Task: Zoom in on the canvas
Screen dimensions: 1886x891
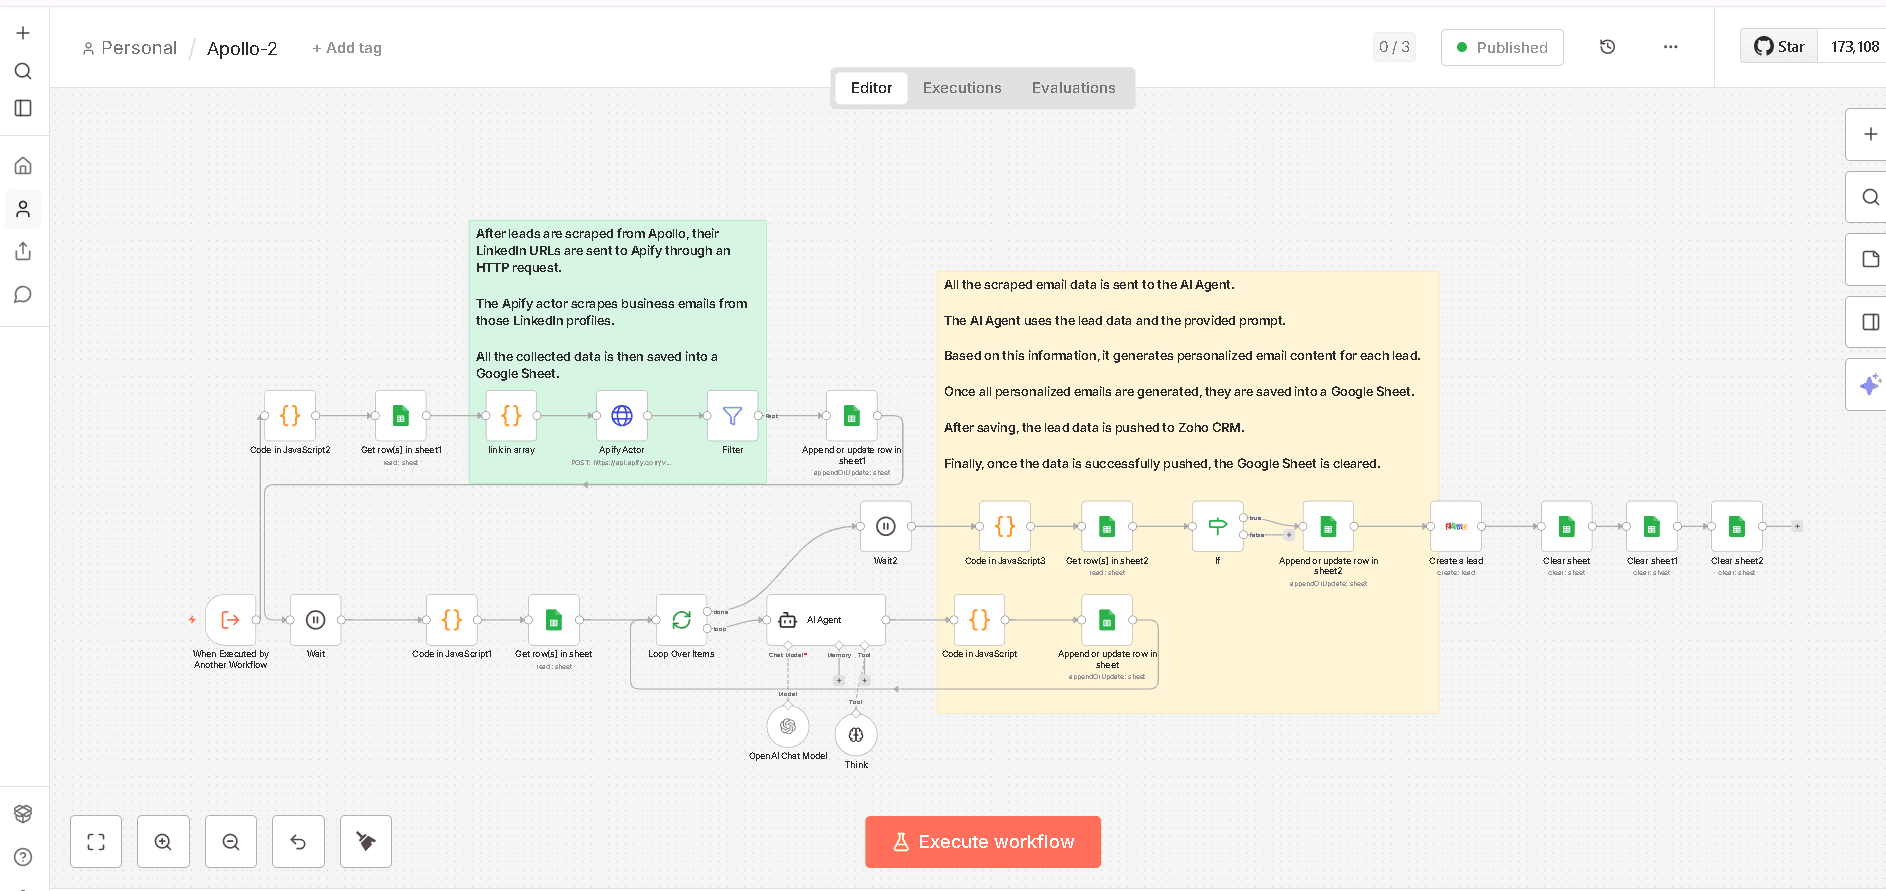Action: pyautogui.click(x=163, y=842)
